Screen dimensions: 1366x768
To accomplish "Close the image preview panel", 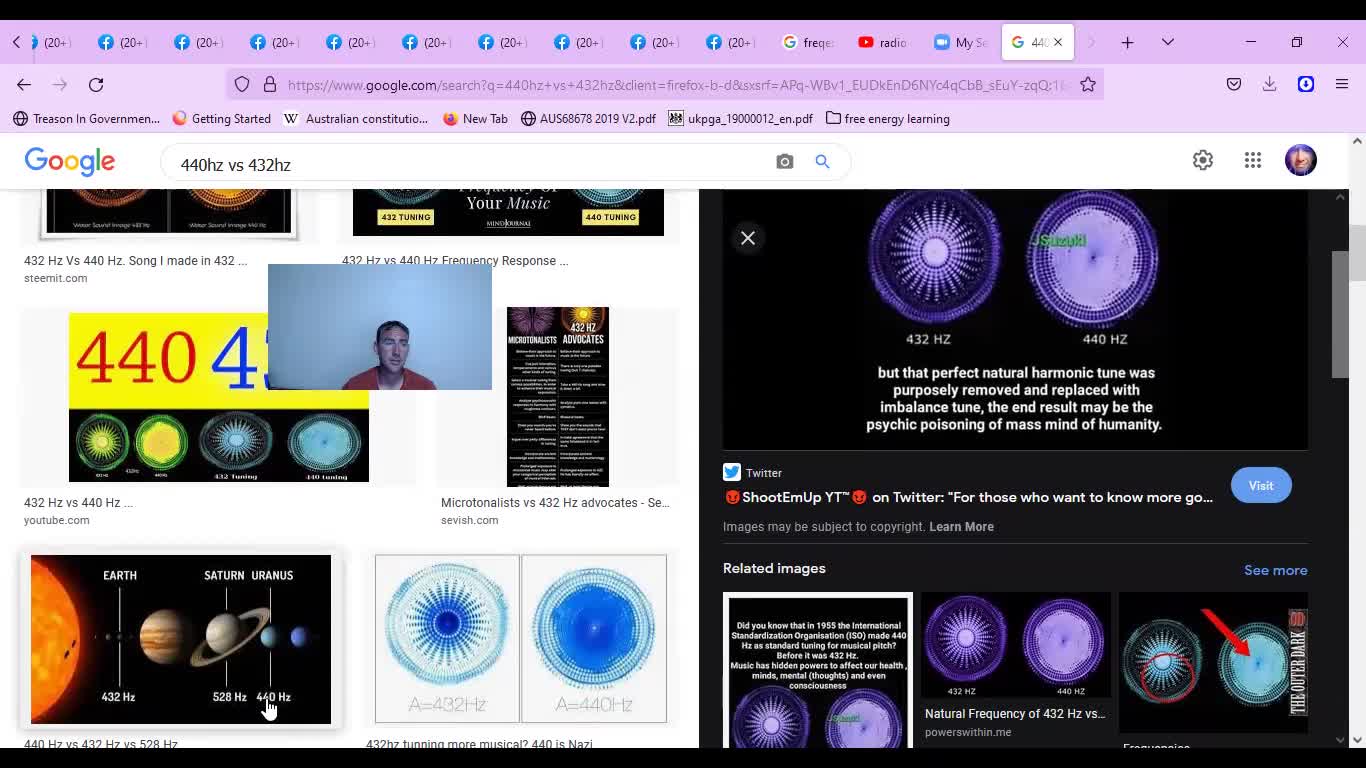I will coord(748,238).
